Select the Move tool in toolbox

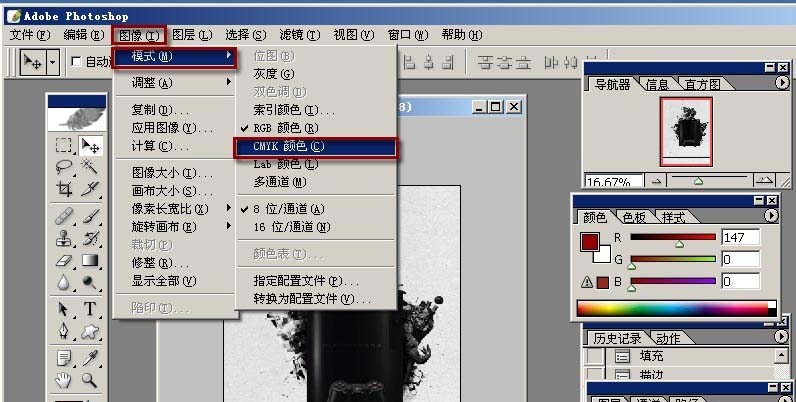[x=90, y=146]
